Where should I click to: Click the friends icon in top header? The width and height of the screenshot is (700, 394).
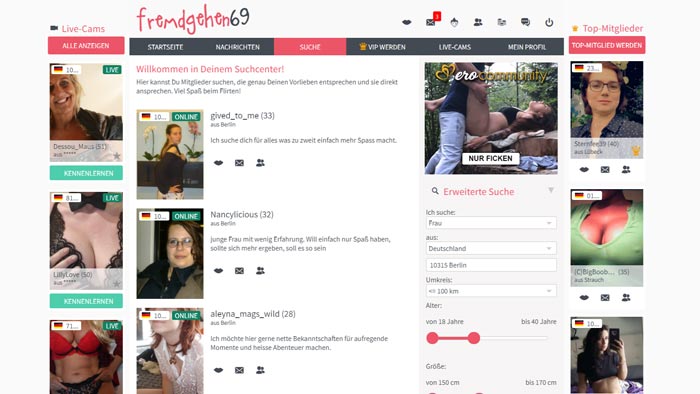[478, 22]
